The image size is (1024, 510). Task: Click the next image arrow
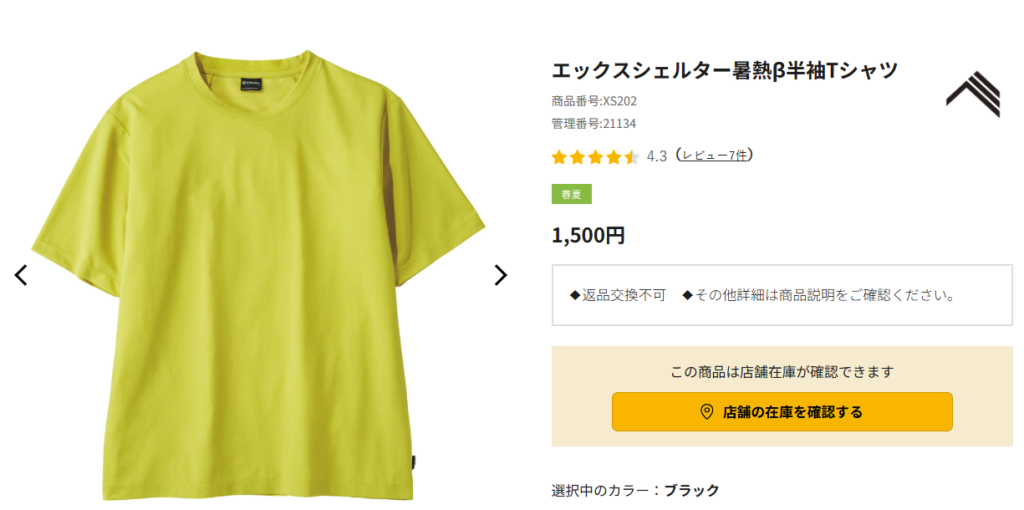pos(501,275)
